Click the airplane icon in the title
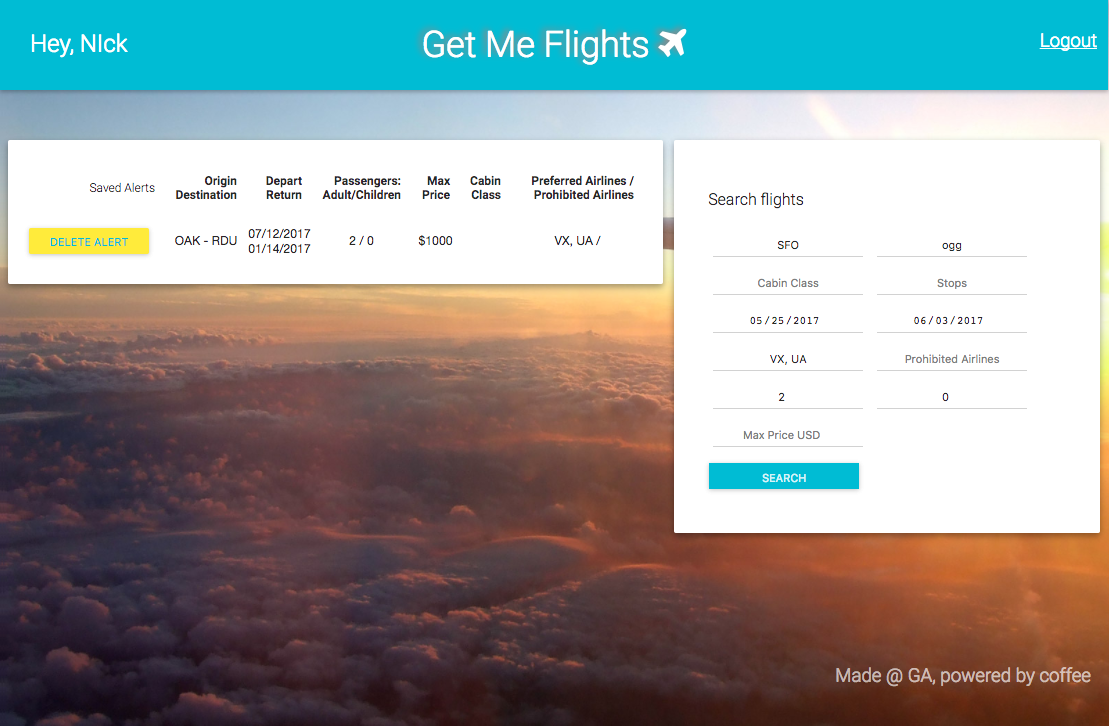The width and height of the screenshot is (1109, 726). click(672, 43)
